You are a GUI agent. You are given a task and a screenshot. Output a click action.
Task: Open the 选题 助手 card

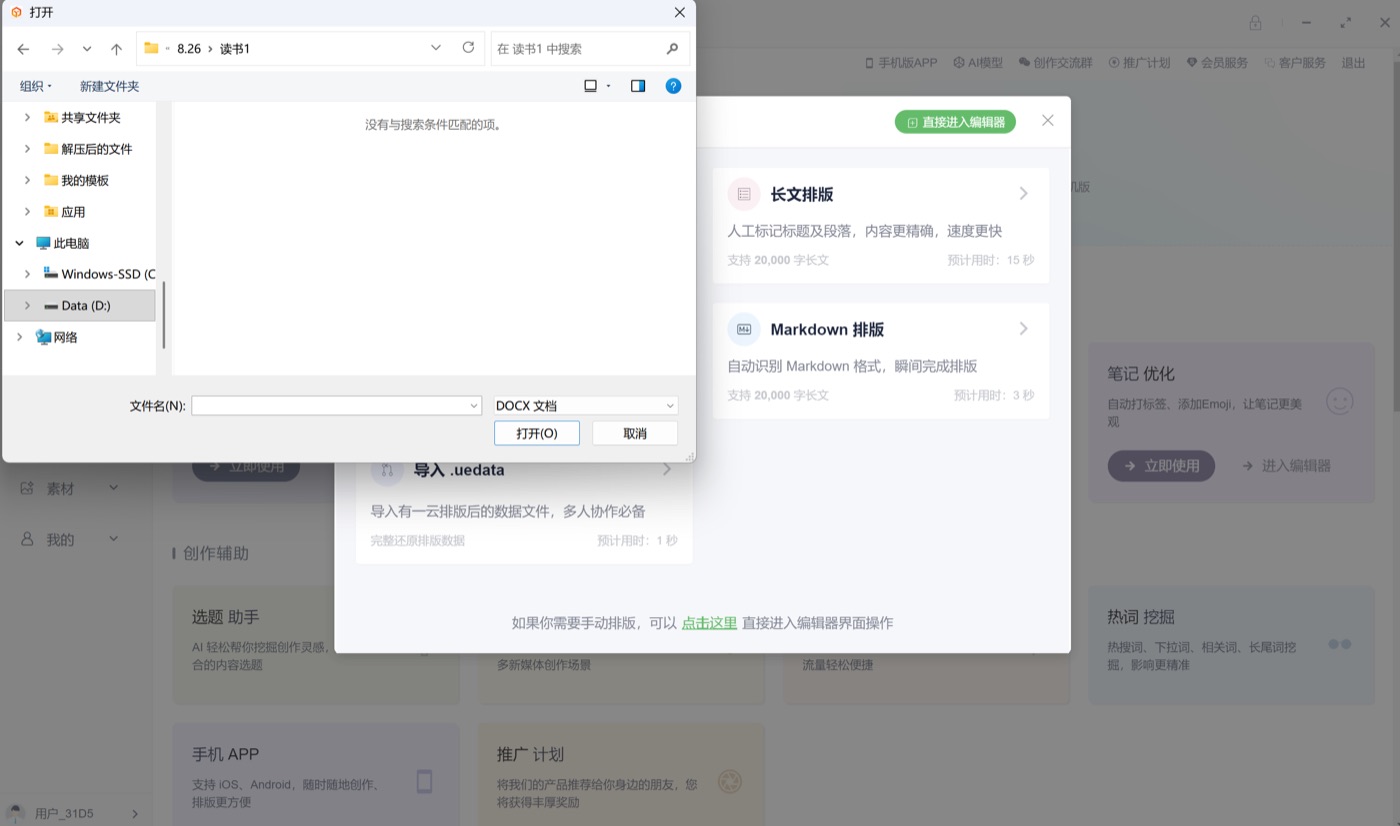316,645
